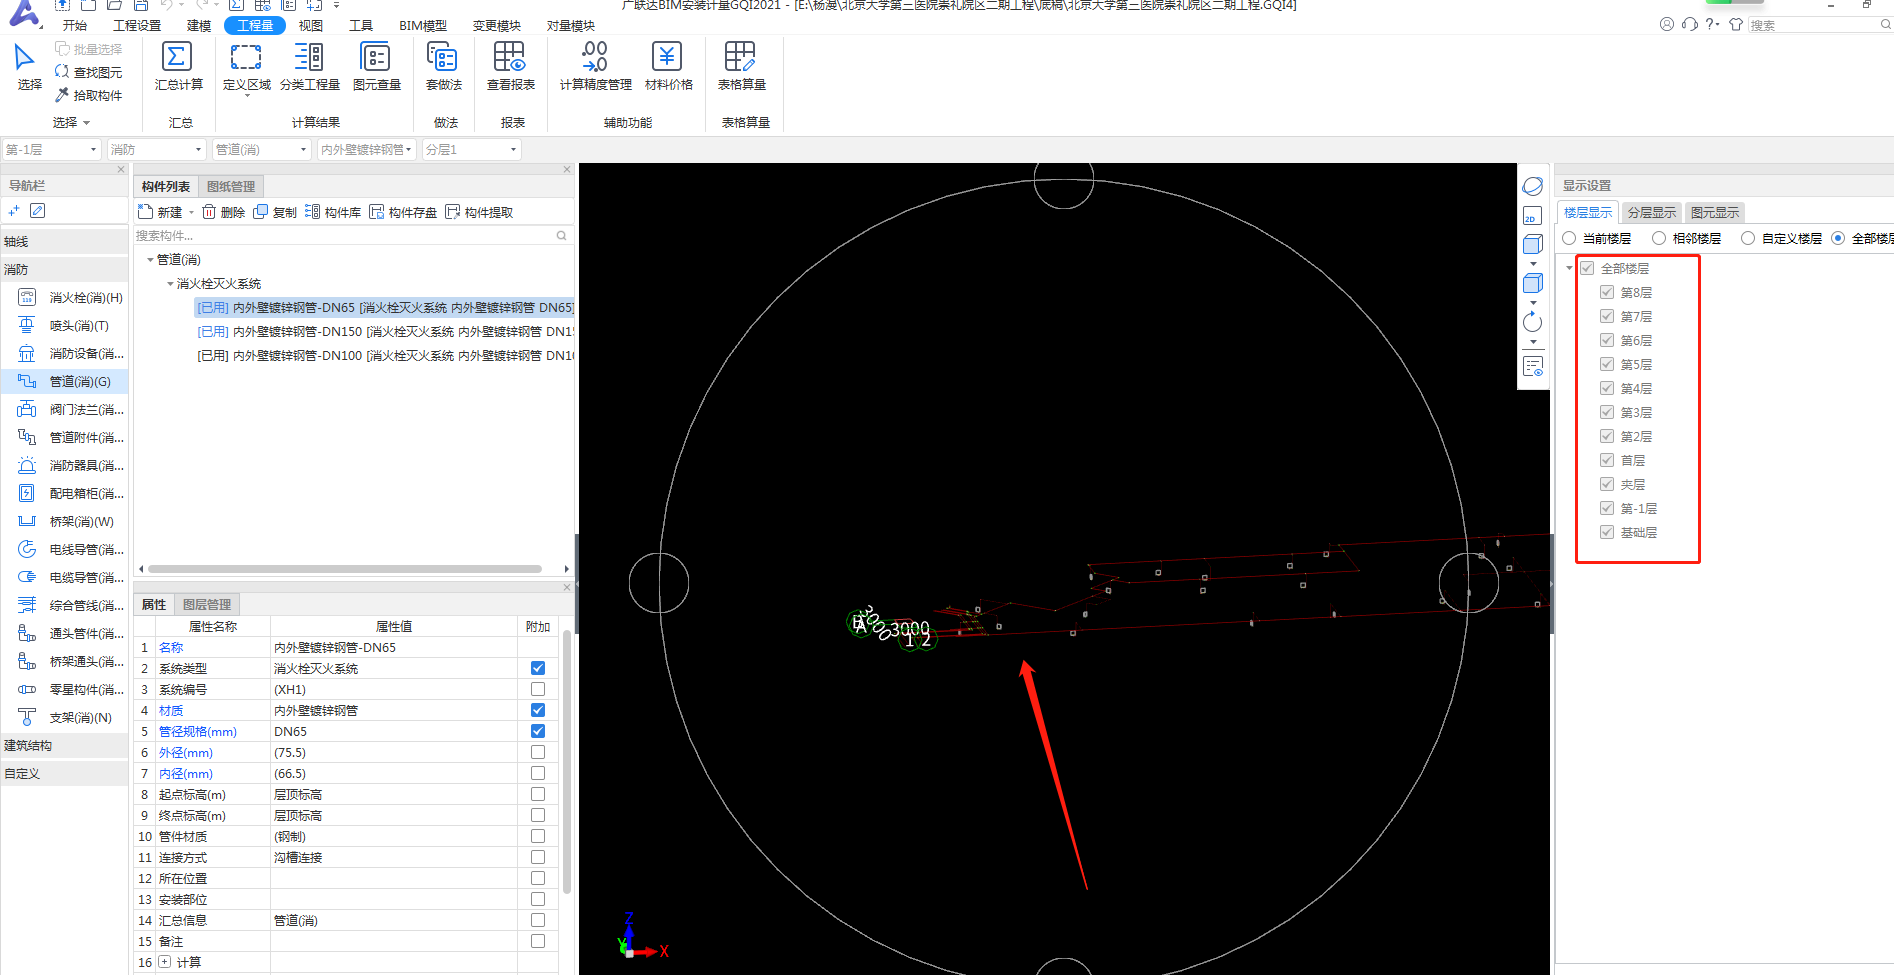Click the 分类工程量 icon
Image resolution: width=1894 pixels, height=975 pixels.
click(309, 57)
